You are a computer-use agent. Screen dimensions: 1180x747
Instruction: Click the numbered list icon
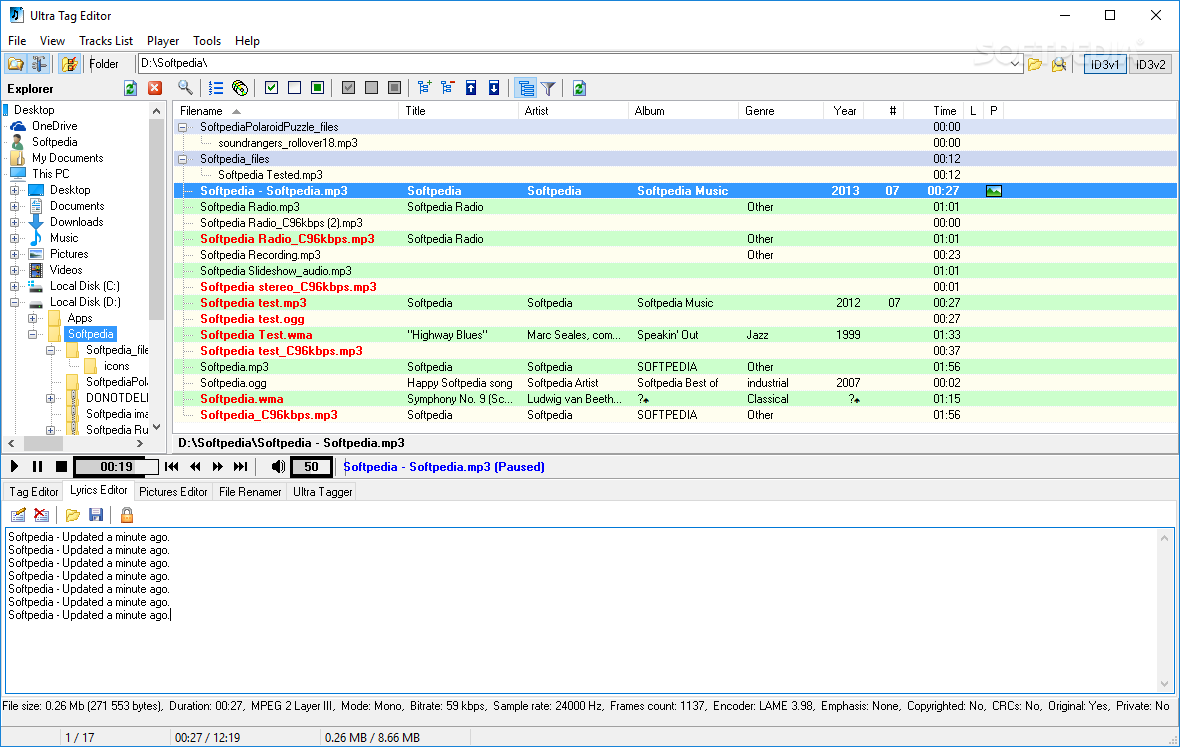[x=216, y=88]
